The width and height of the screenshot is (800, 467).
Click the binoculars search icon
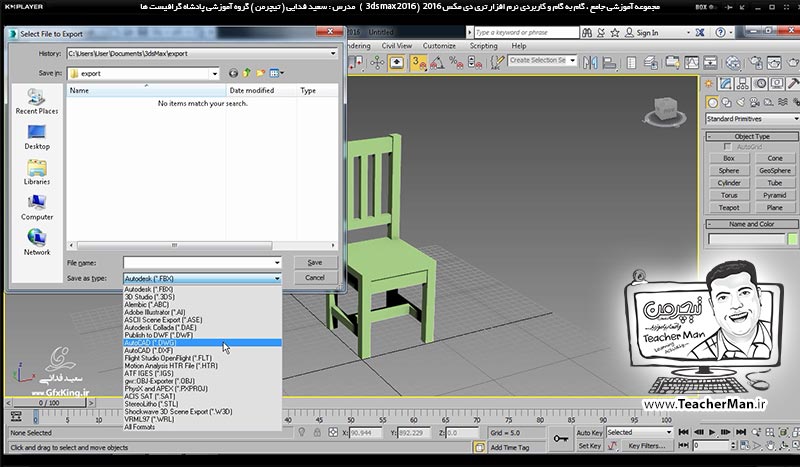(587, 33)
